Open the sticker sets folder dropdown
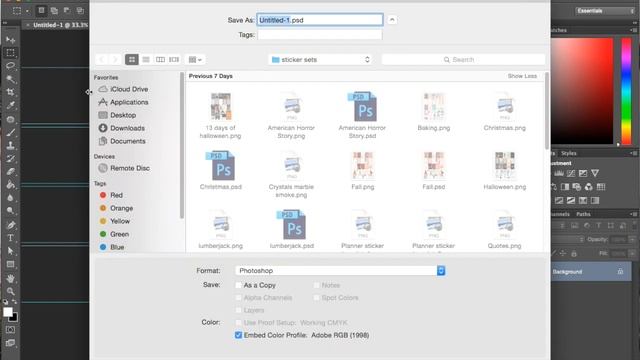 [320, 60]
